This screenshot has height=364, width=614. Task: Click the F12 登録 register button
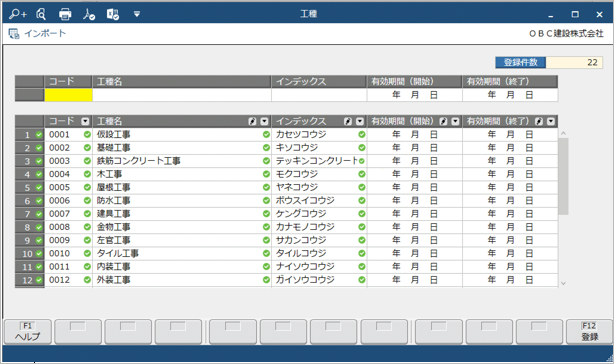click(x=589, y=332)
